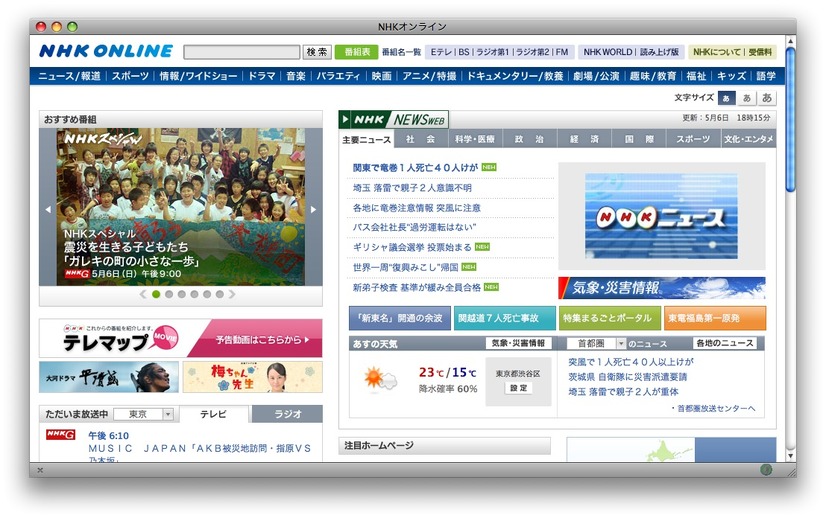Image resolution: width=826 pixels, height=518 pixels.
Task: Select the fourth carousel page dot
Action: pyautogui.click(x=194, y=294)
